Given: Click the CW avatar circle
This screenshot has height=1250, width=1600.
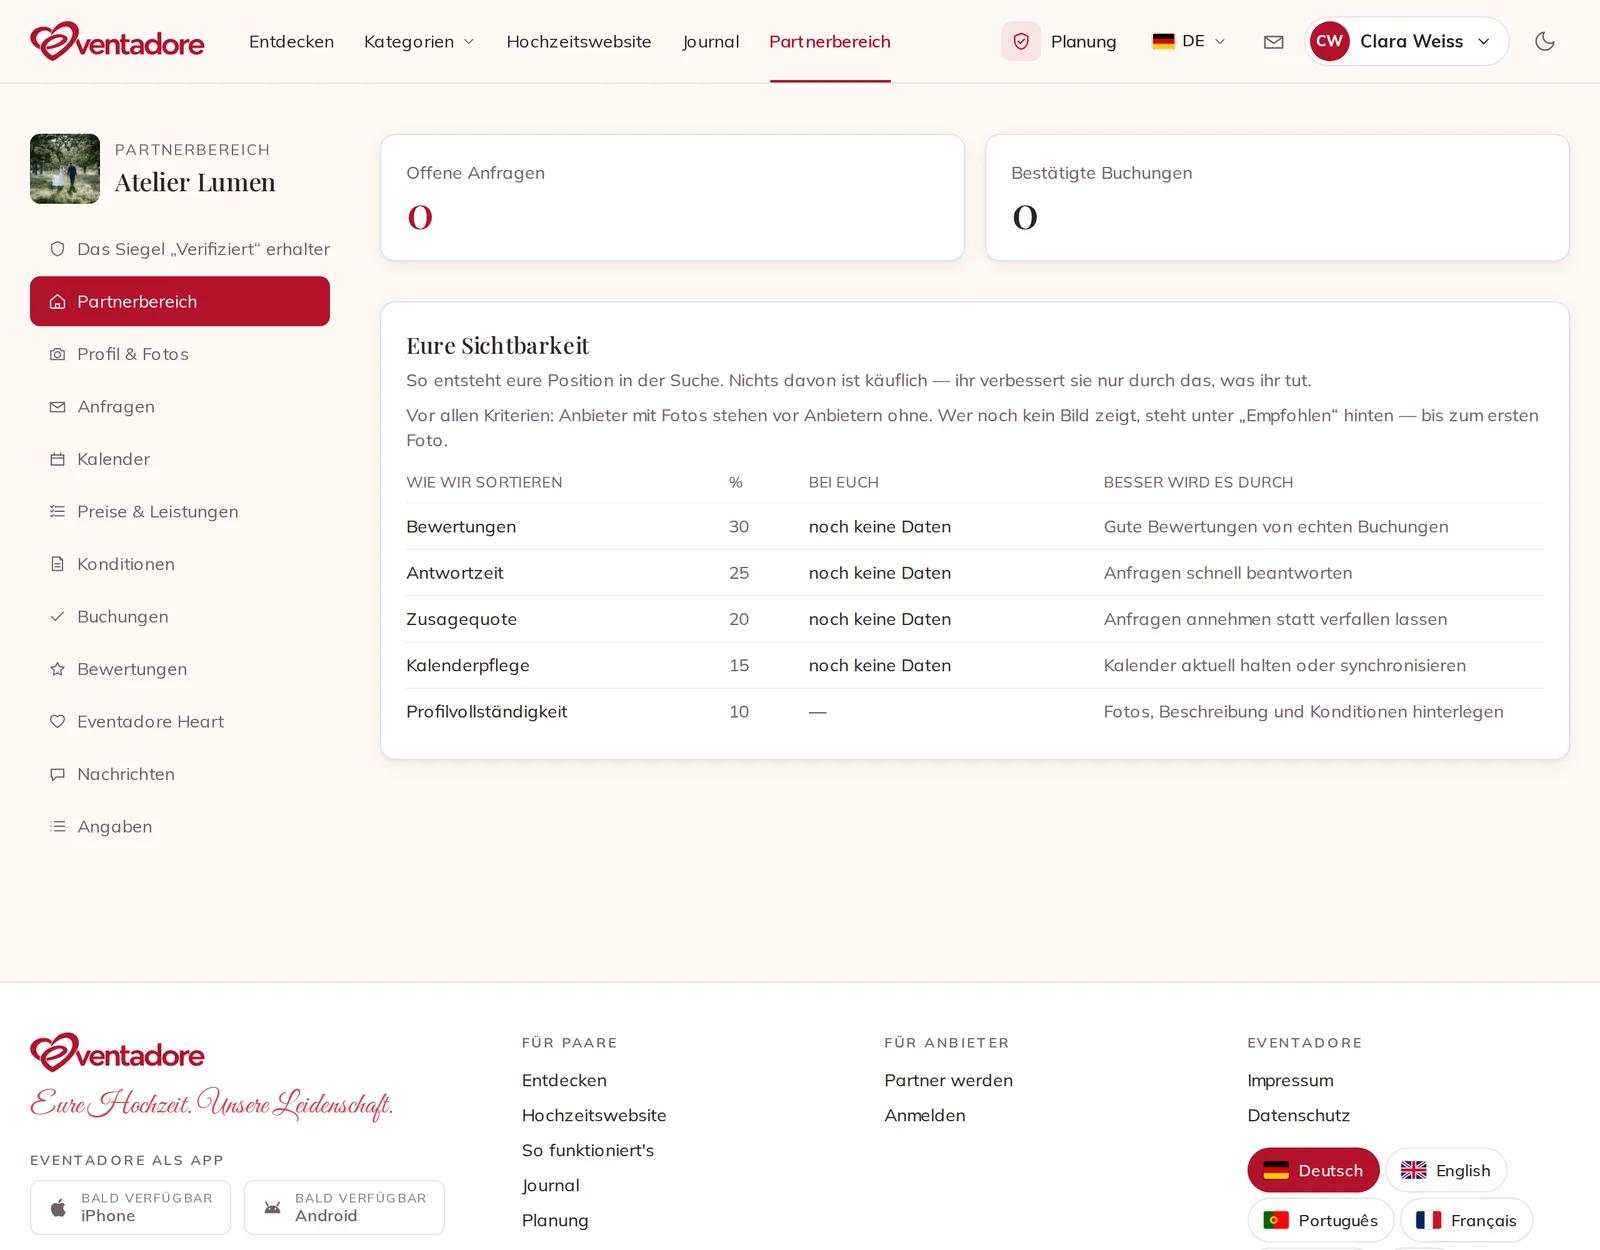Looking at the screenshot, I should (1330, 41).
